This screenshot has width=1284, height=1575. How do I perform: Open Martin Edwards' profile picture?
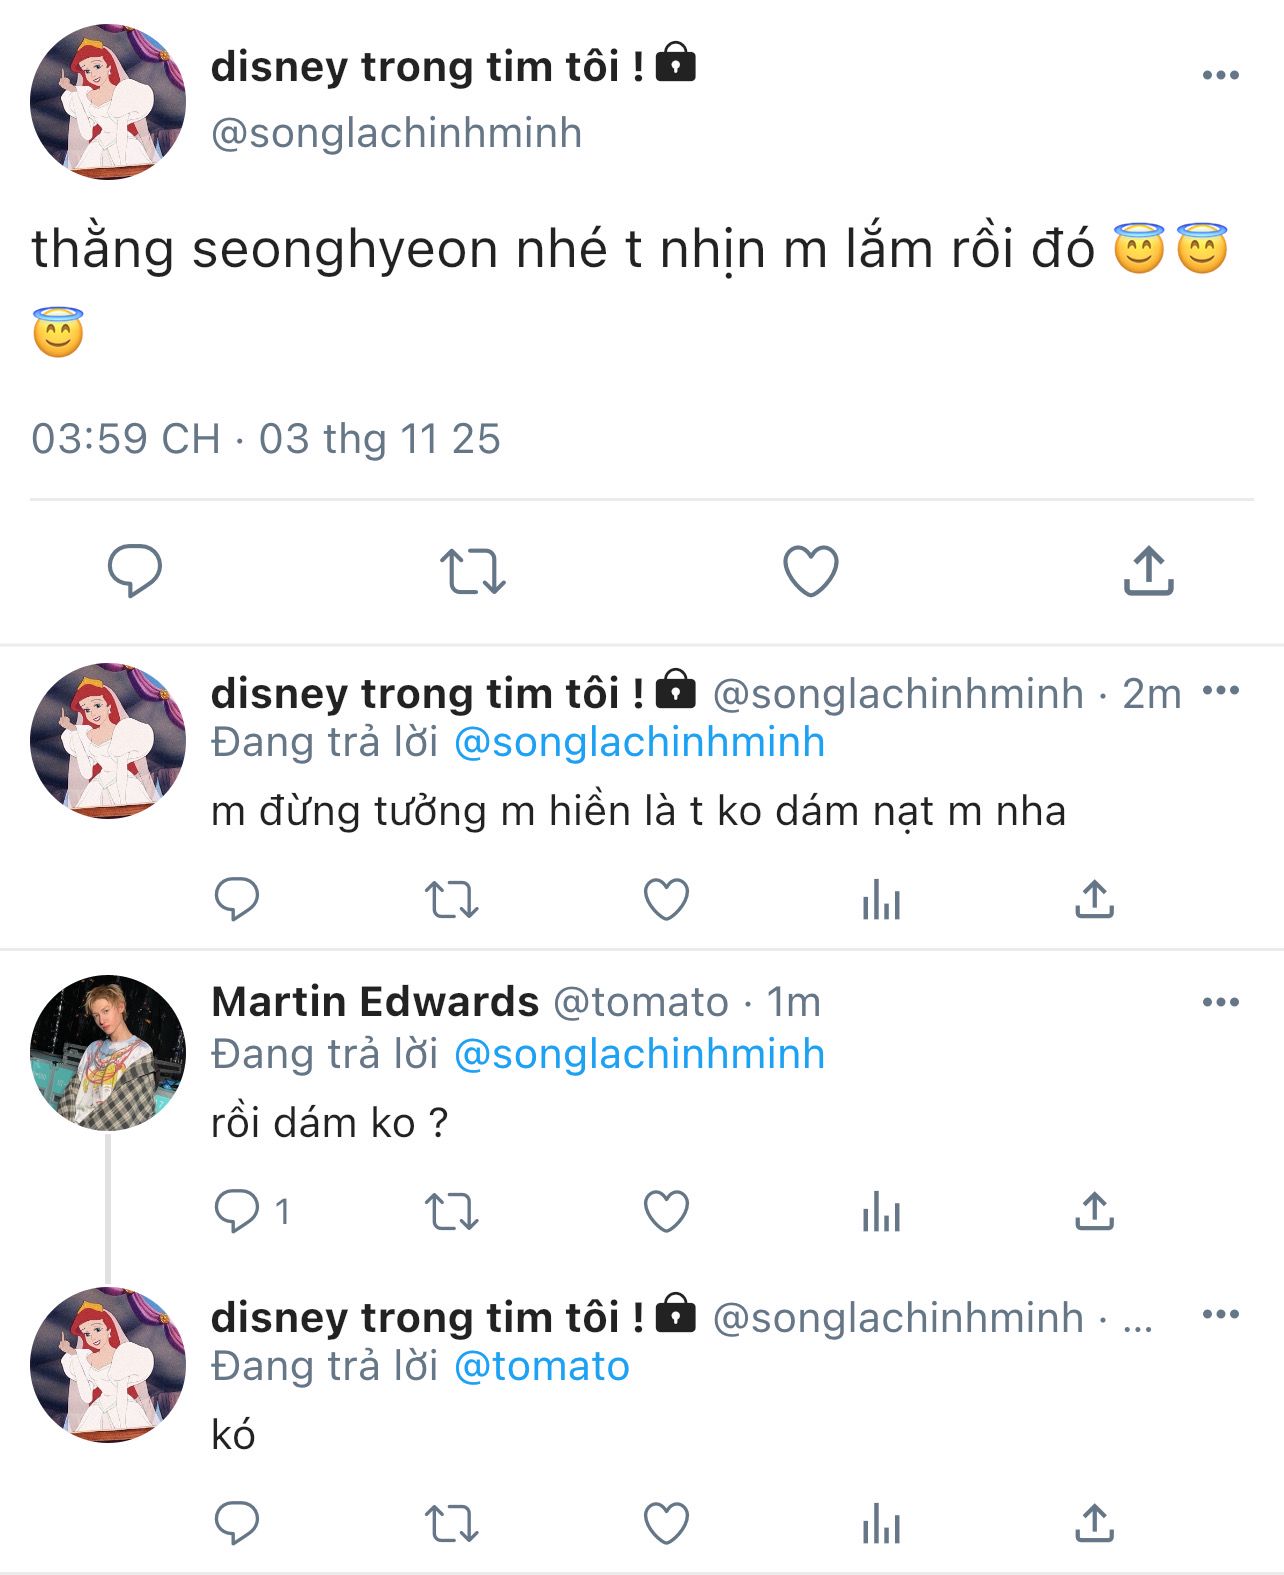(108, 1052)
